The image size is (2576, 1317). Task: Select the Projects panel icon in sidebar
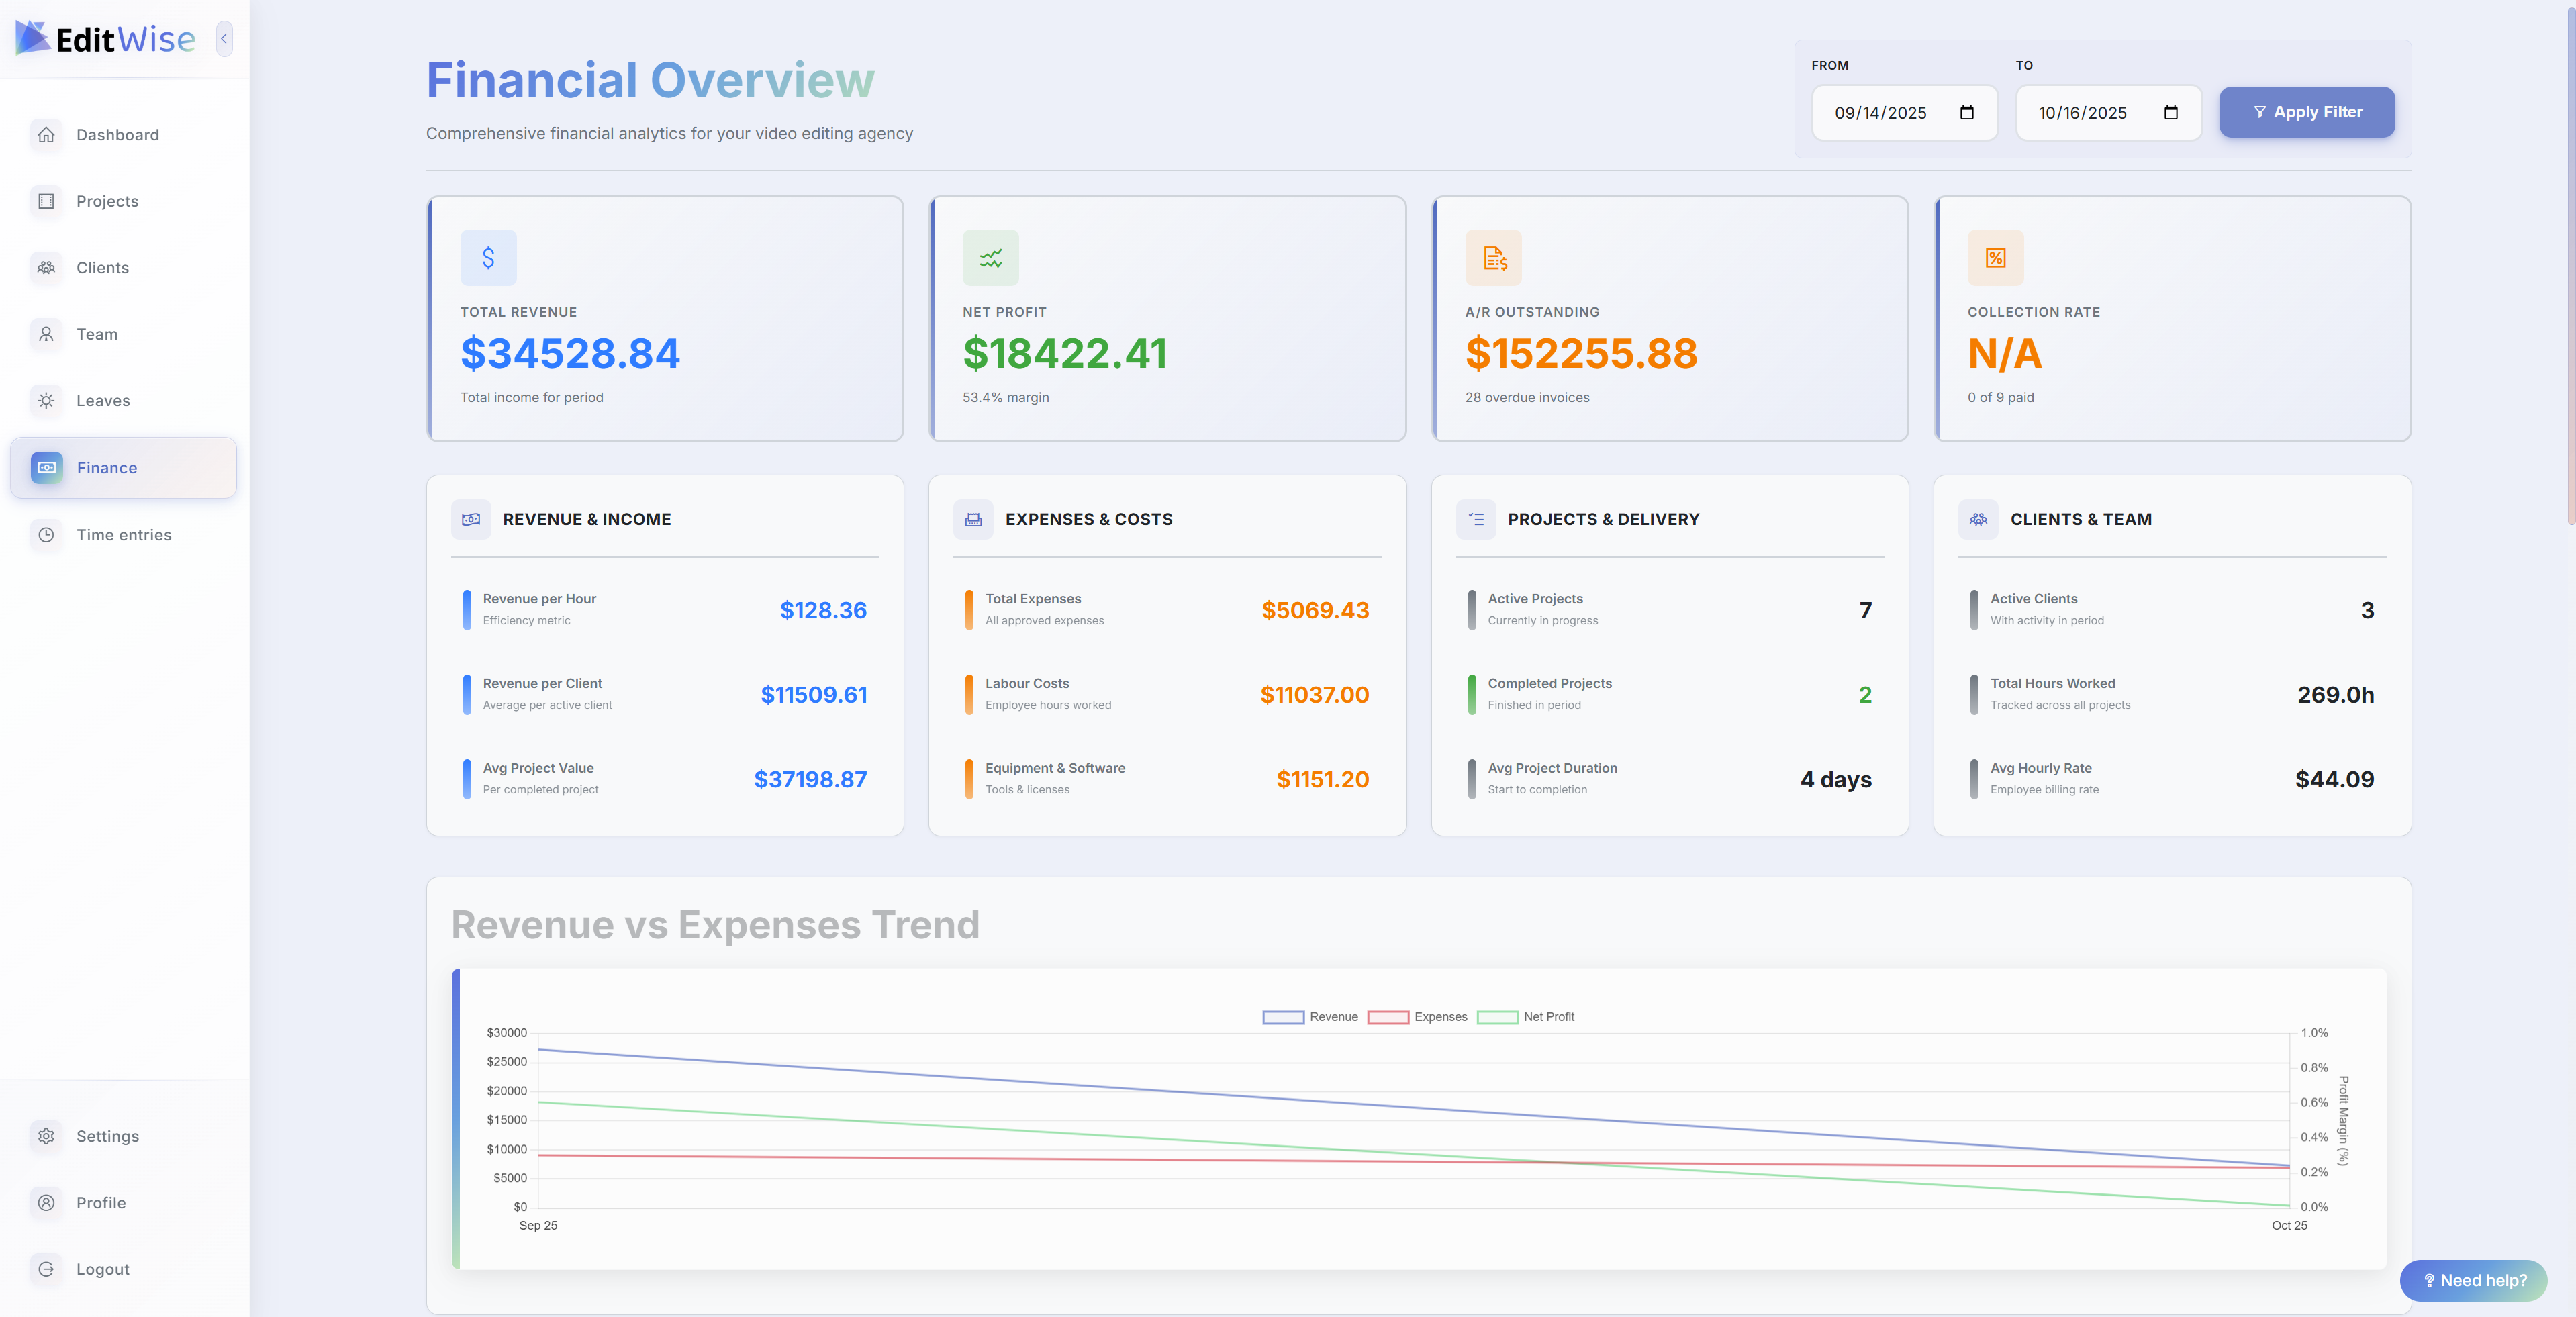coord(46,201)
